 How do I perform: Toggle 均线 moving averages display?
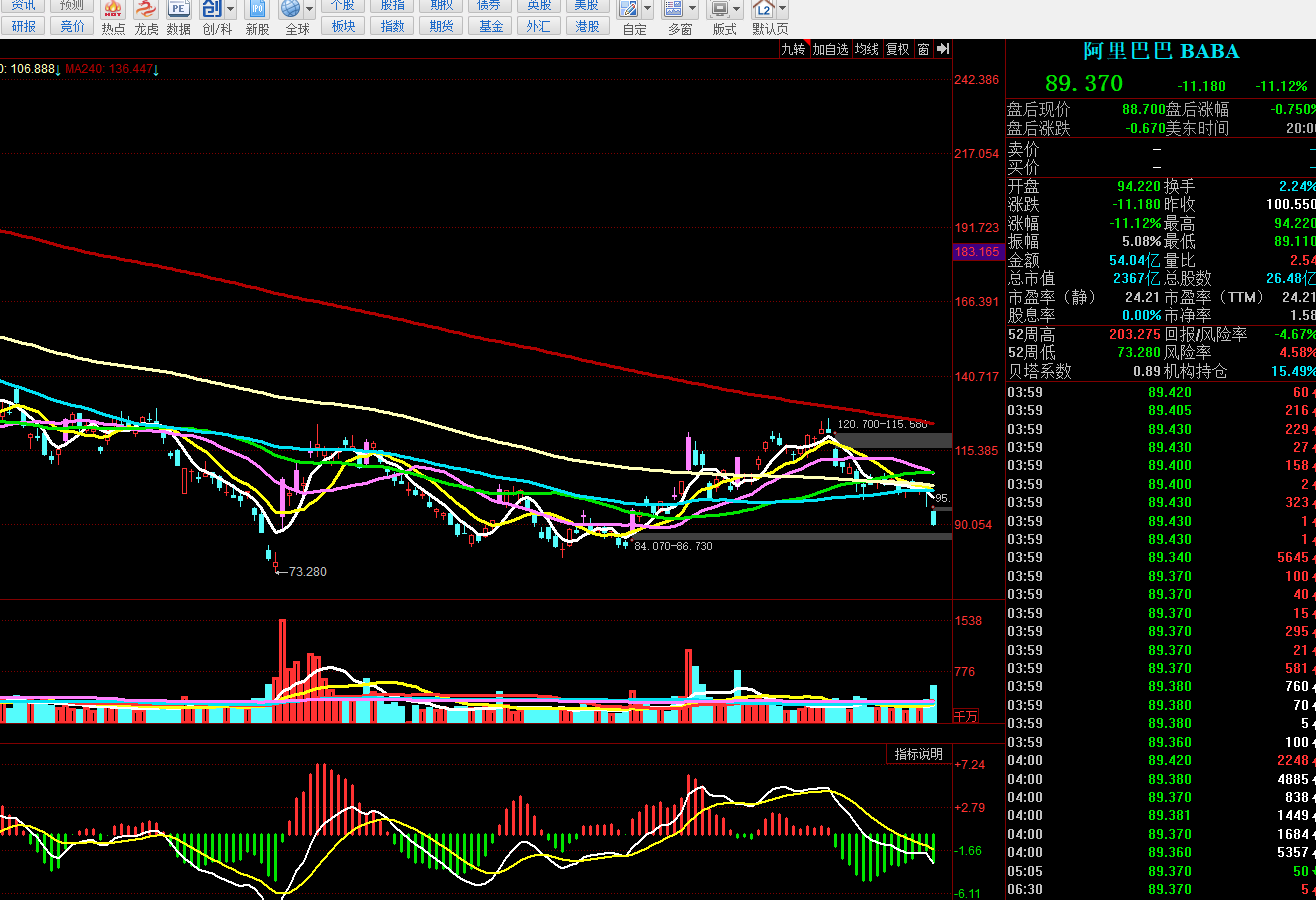866,49
